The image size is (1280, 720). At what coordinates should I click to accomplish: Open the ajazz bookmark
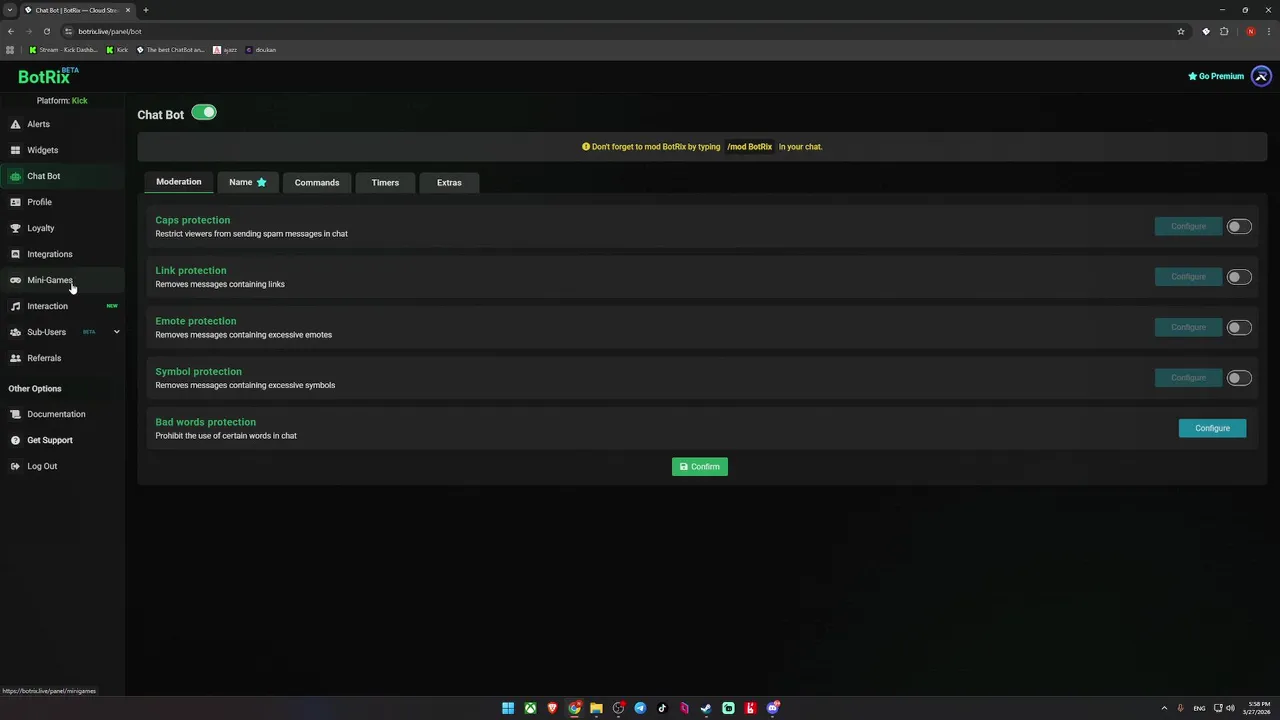coord(225,50)
